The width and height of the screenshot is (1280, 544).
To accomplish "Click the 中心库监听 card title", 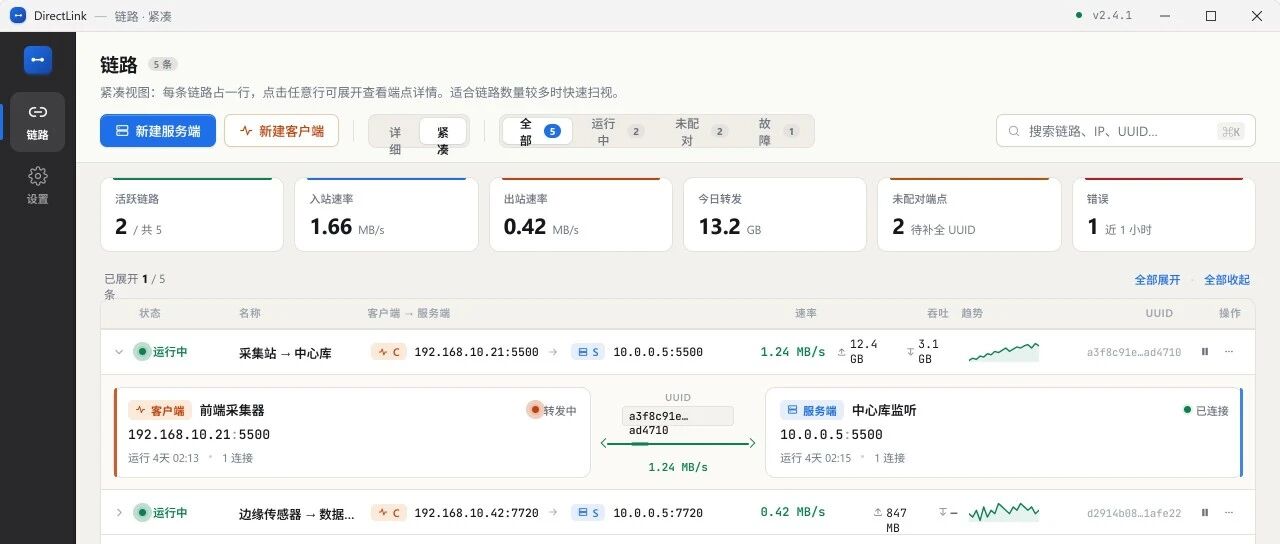I will coord(884,410).
